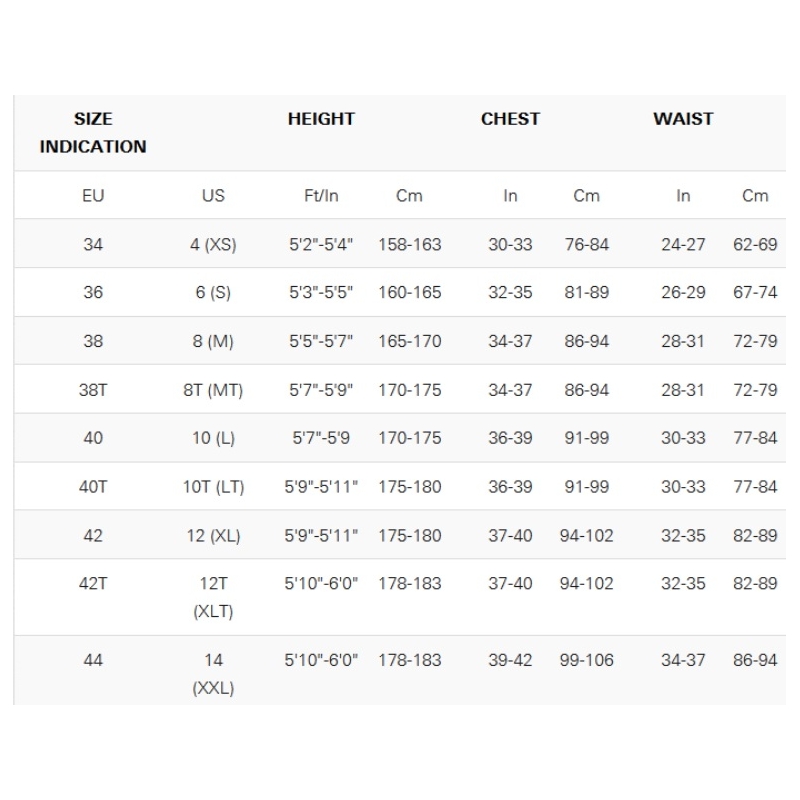Select the US sub-header cell
800x800 pixels.
coord(213,196)
